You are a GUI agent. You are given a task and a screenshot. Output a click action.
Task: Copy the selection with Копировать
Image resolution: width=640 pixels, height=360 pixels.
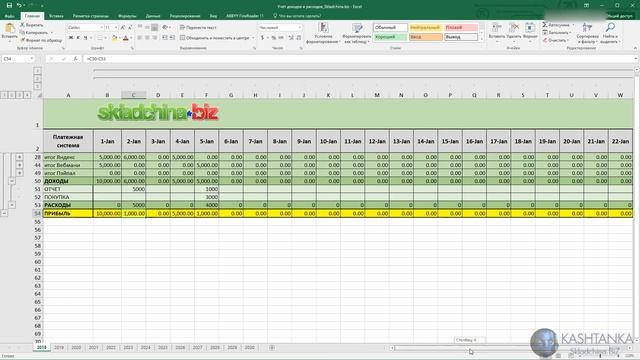(34, 33)
